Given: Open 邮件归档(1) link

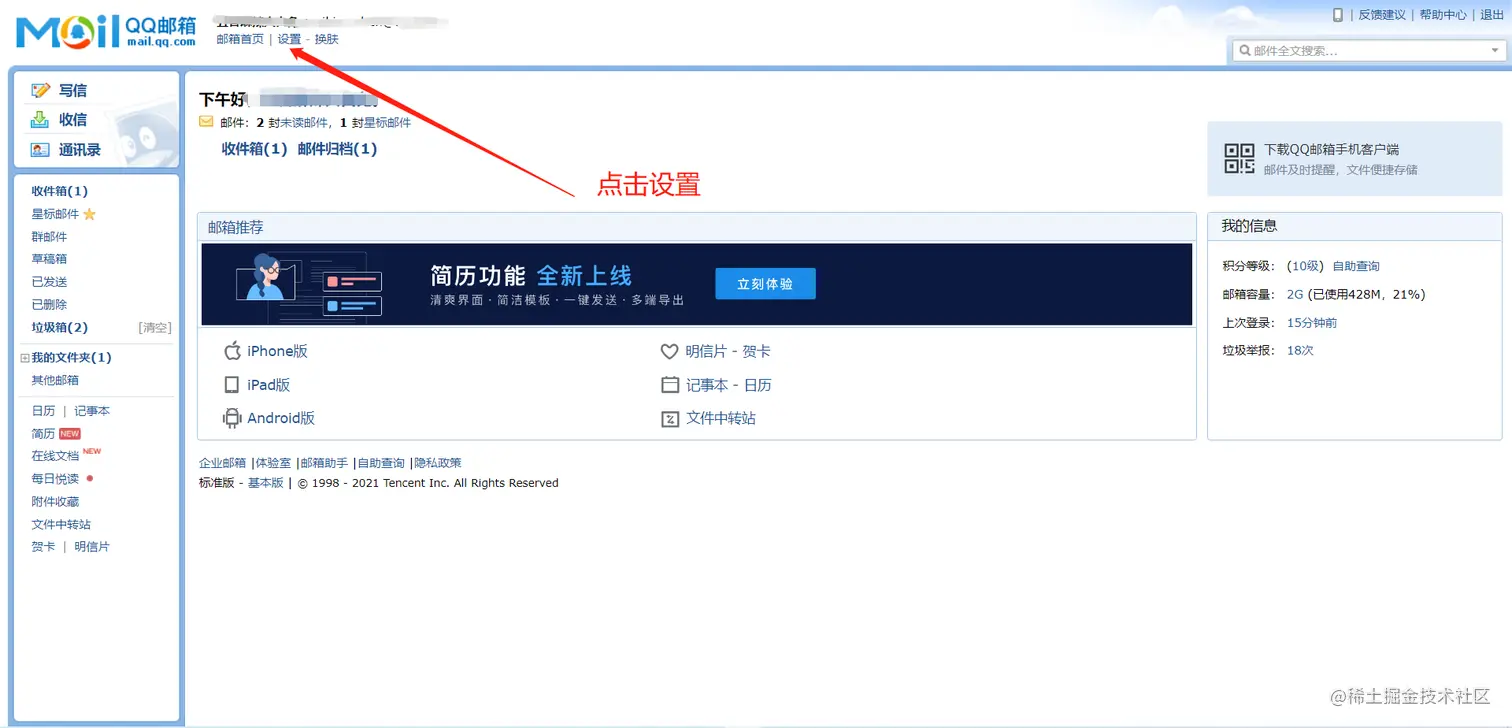Looking at the screenshot, I should tap(337, 149).
